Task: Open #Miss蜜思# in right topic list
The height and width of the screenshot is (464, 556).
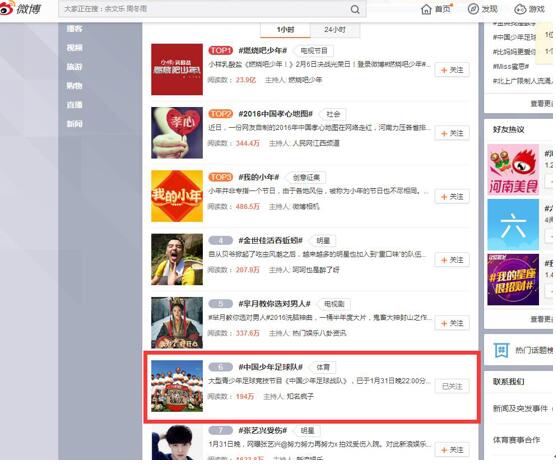Action: pos(511,66)
